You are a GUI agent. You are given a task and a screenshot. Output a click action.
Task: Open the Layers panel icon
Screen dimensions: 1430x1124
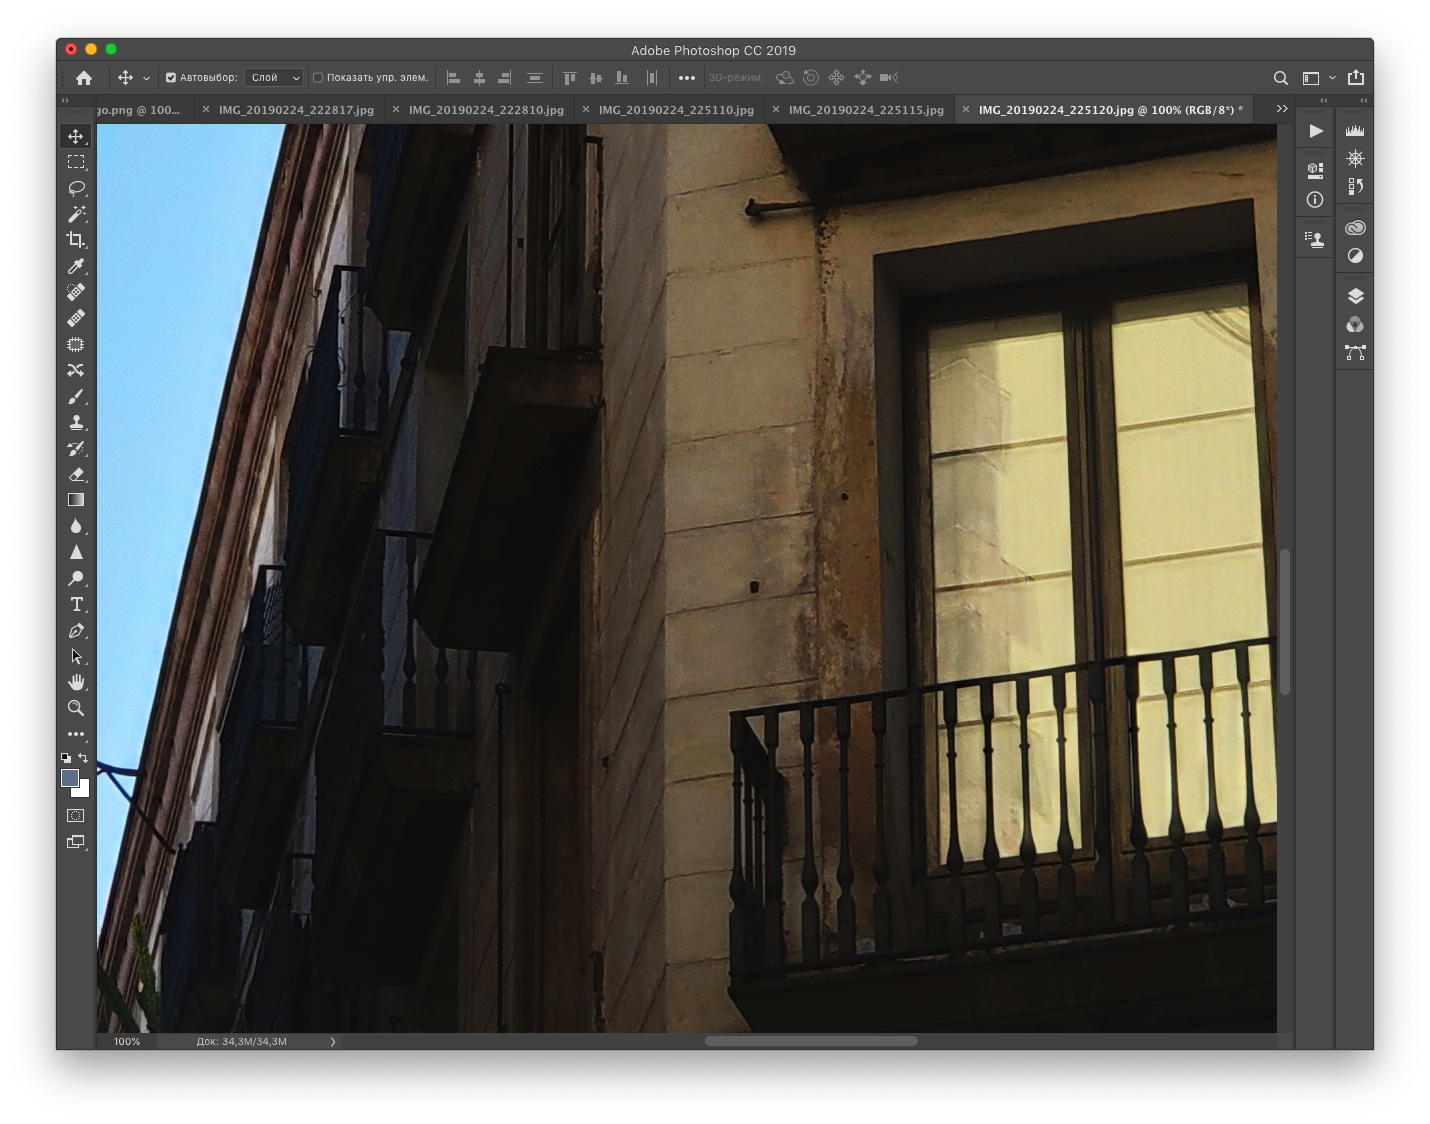[x=1355, y=296]
